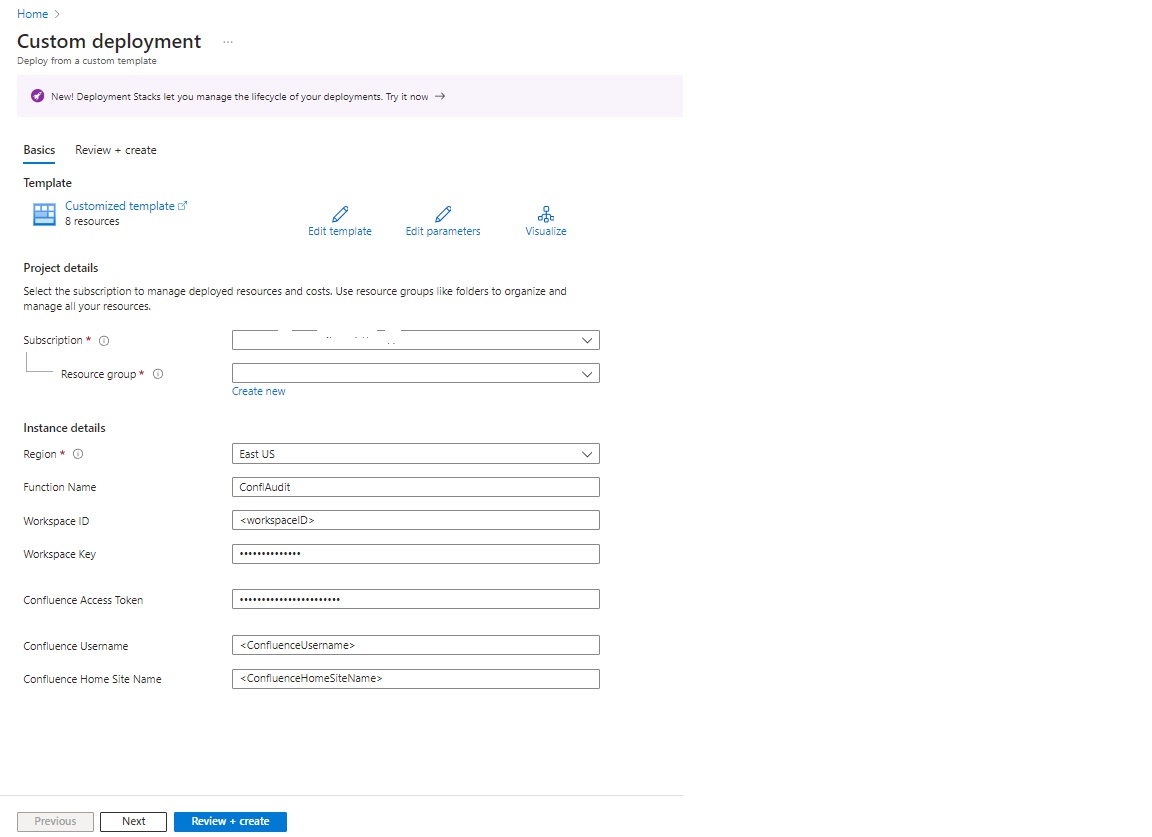Click the Edit template label
The height and width of the screenshot is (837, 1152).
(340, 231)
